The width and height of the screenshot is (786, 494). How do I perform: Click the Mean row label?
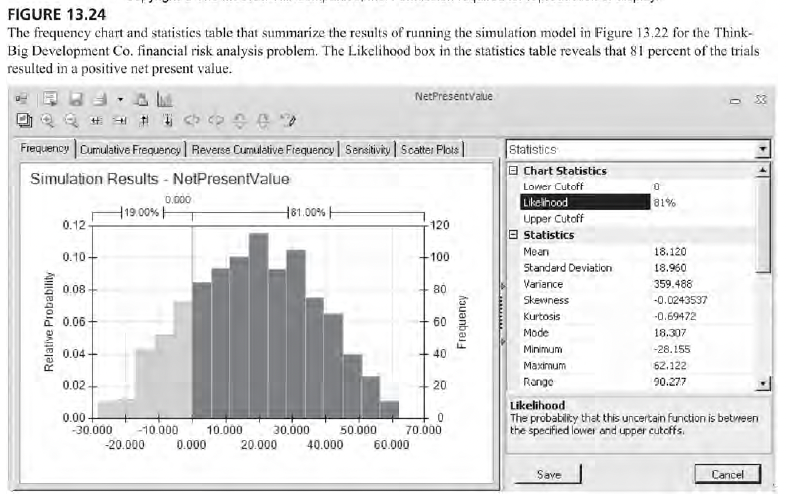tap(536, 252)
